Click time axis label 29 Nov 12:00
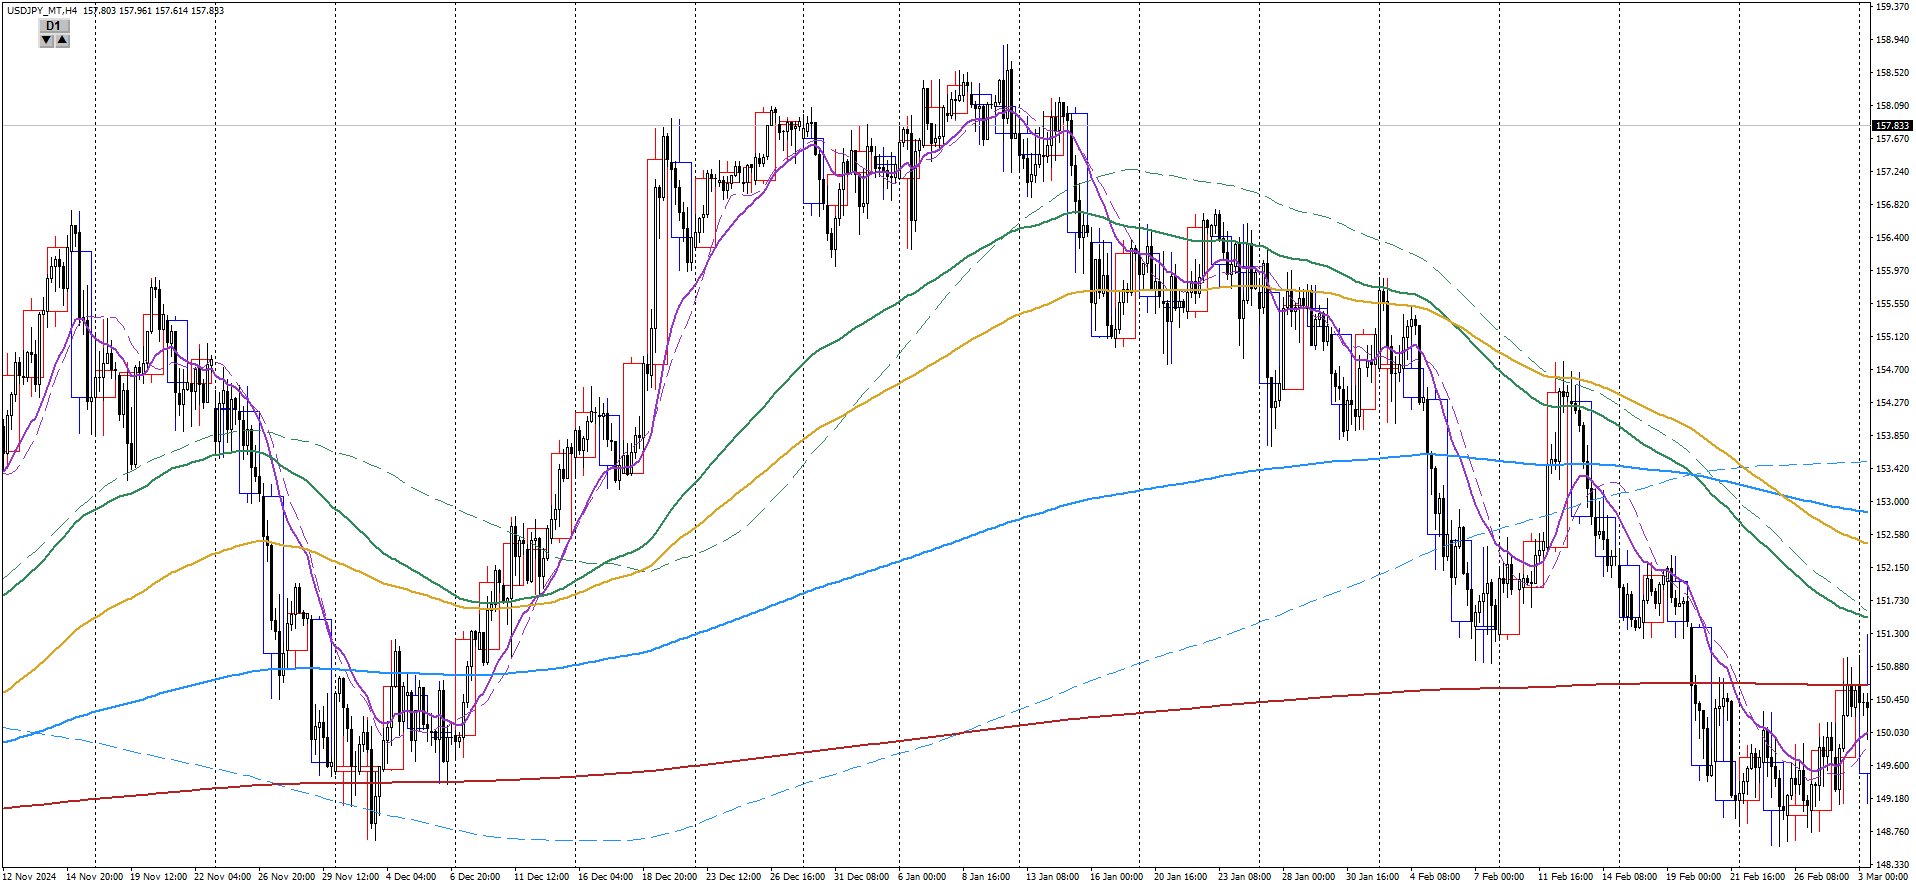Screen dimensions: 1916x888 [x=350, y=877]
